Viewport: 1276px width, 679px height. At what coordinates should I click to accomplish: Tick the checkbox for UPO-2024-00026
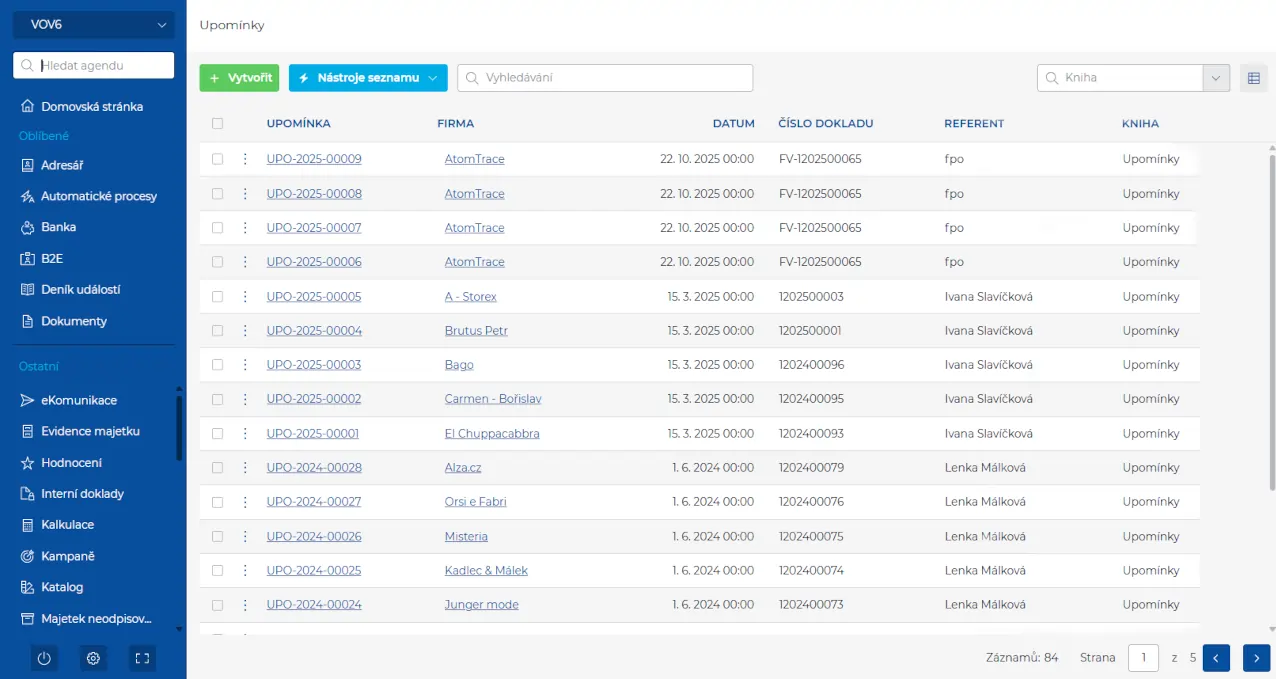tap(217, 537)
